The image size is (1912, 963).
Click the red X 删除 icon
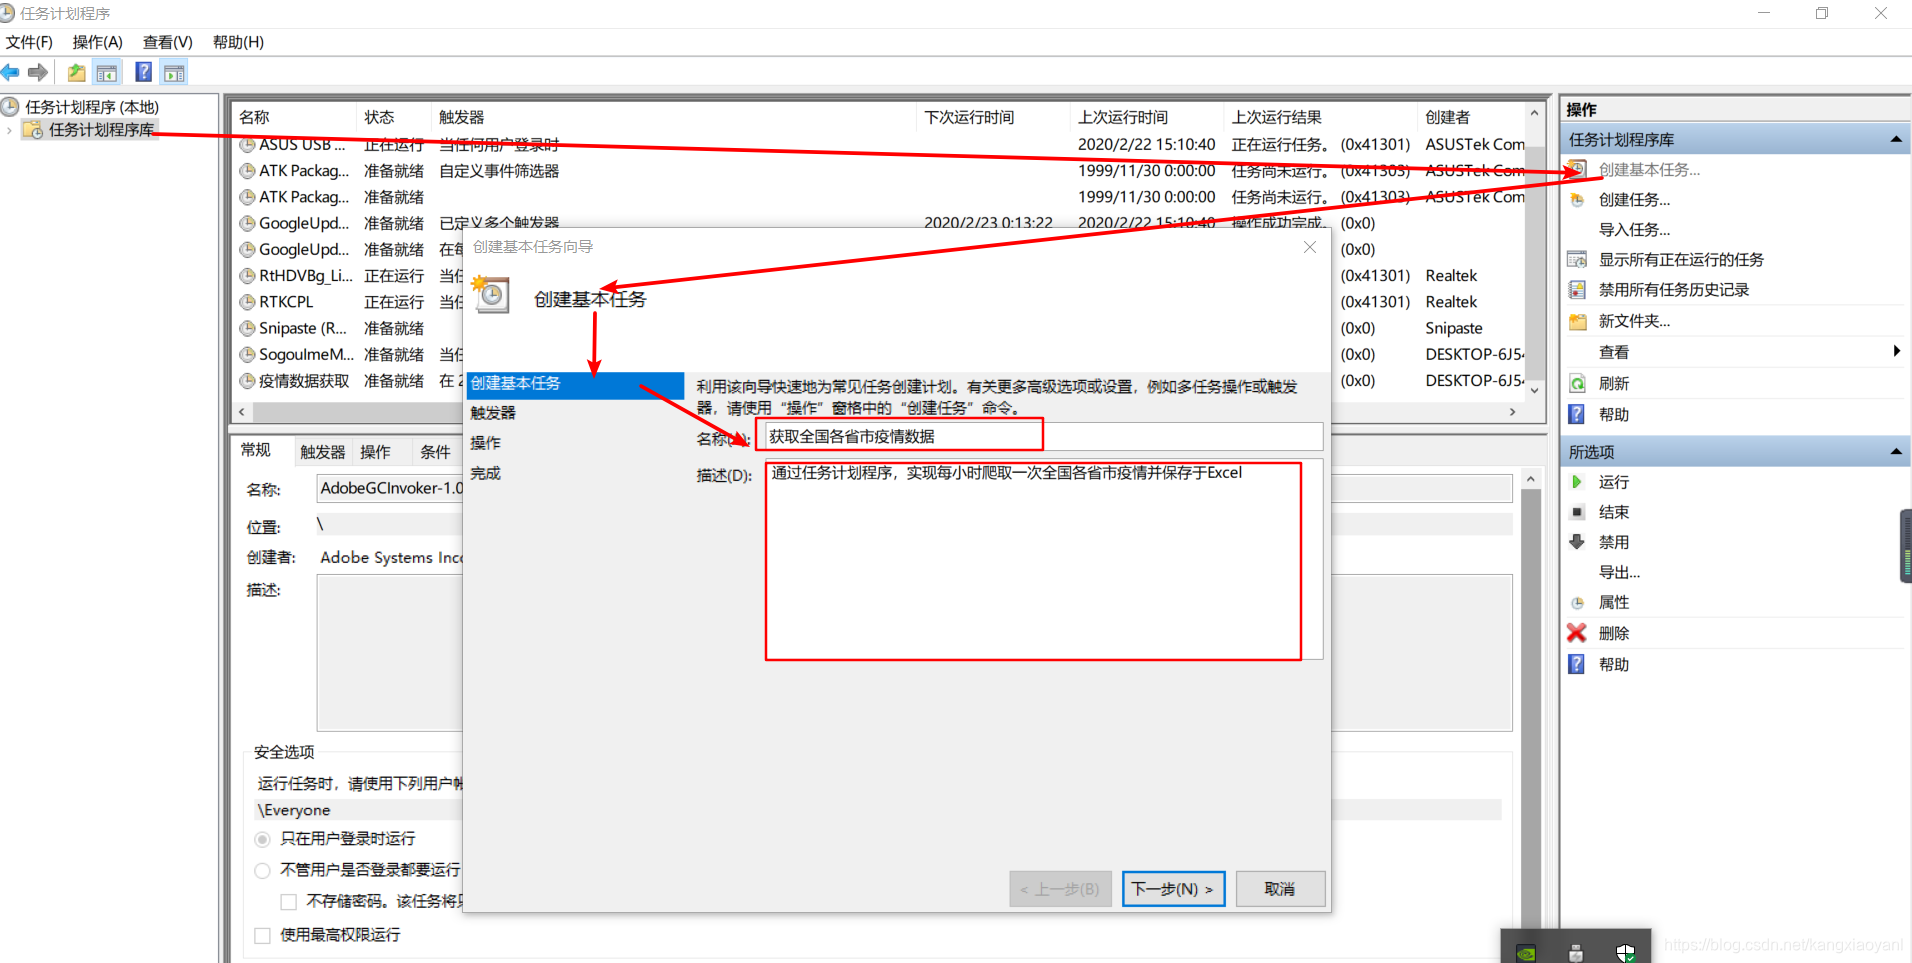point(1577,633)
